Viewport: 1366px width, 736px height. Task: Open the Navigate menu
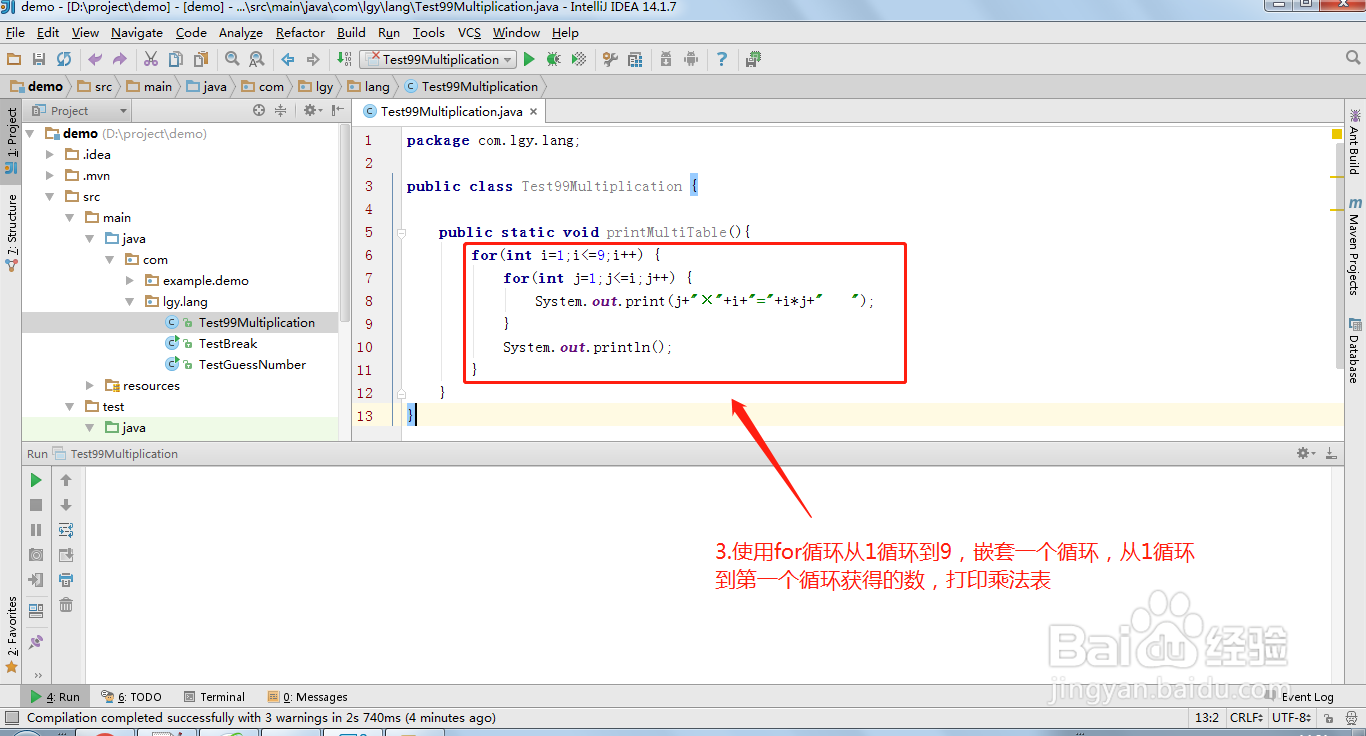click(x=136, y=33)
